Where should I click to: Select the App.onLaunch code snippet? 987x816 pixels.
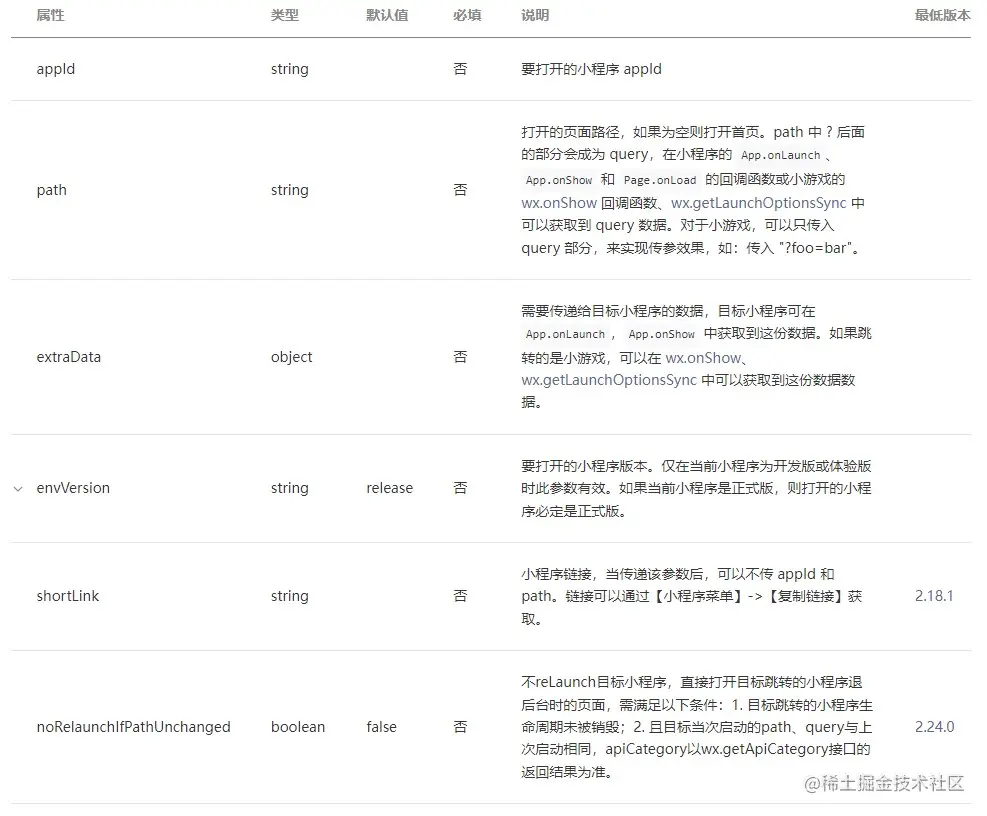point(780,155)
